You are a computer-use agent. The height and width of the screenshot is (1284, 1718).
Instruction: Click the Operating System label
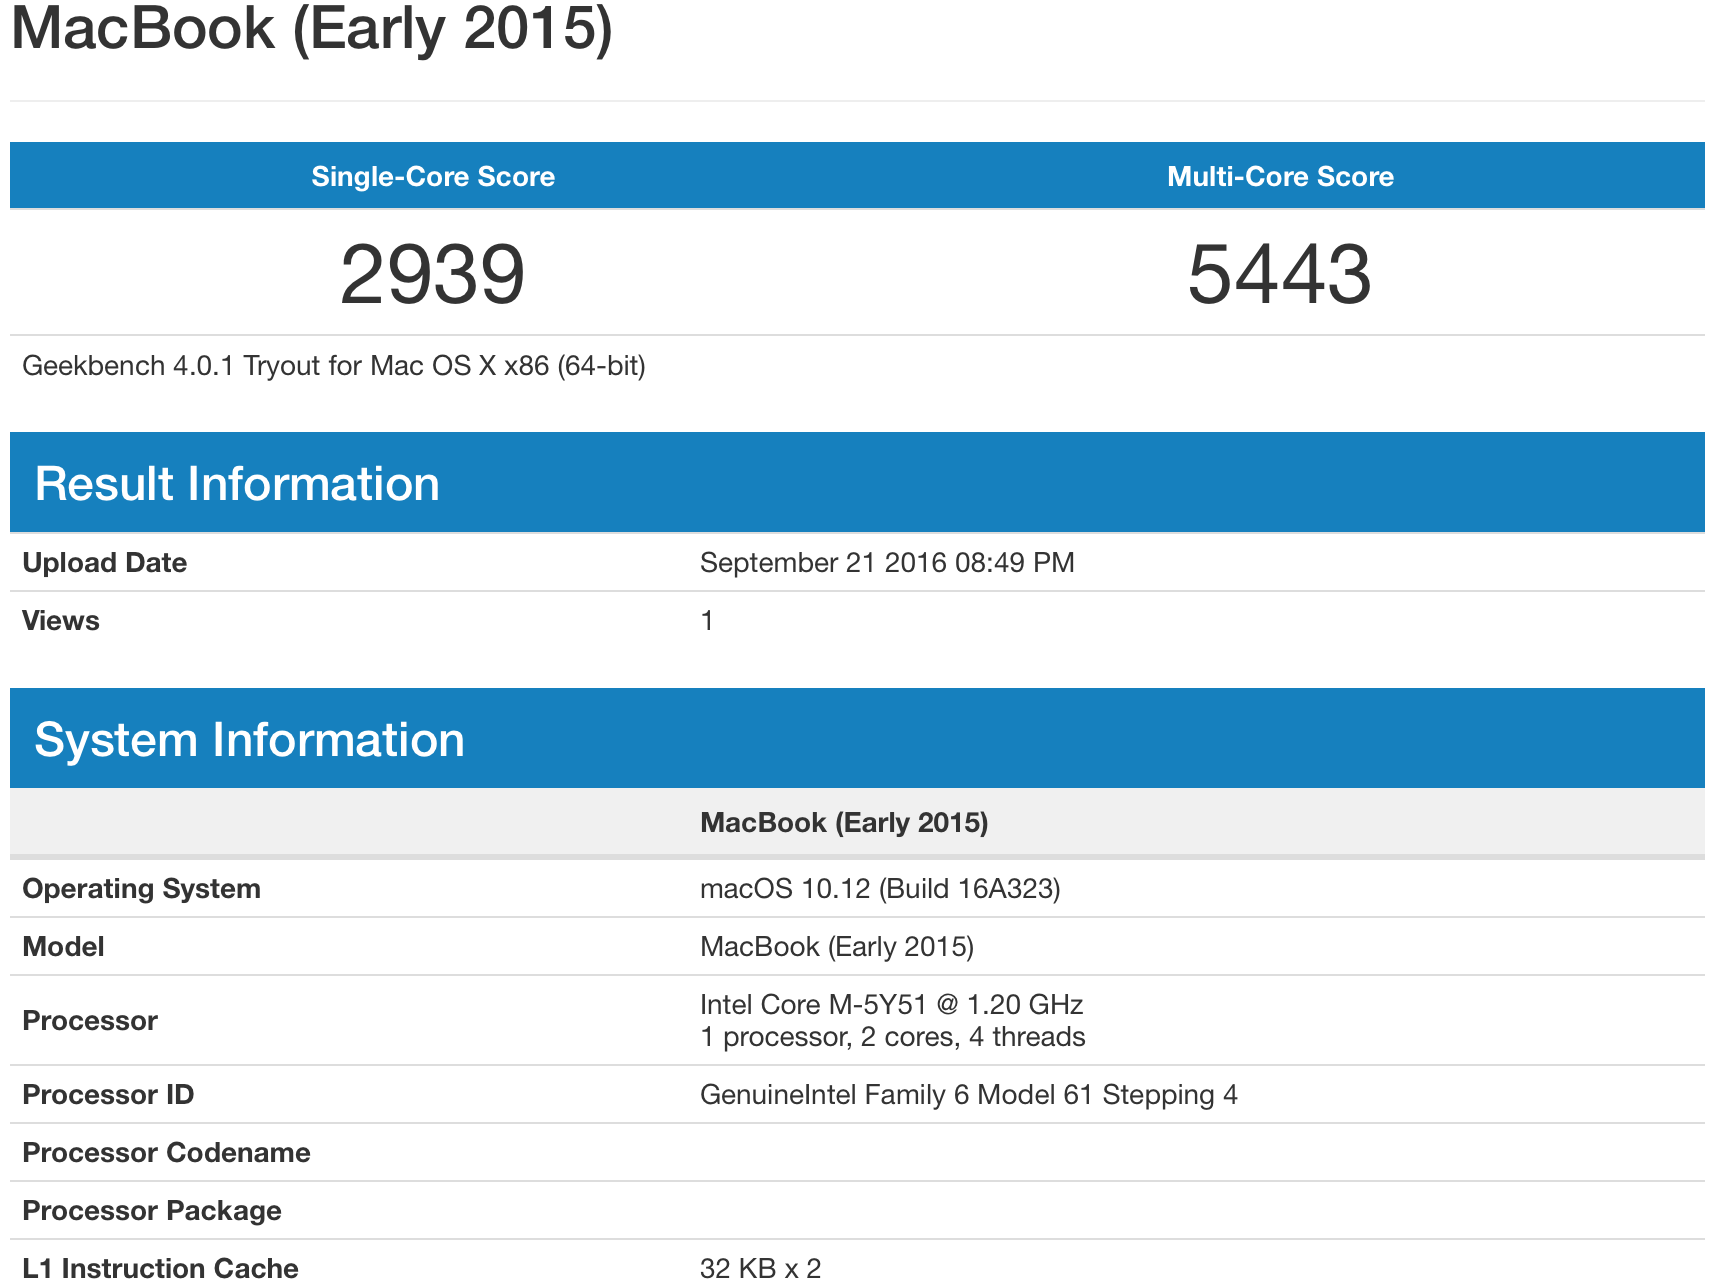pyautogui.click(x=141, y=888)
